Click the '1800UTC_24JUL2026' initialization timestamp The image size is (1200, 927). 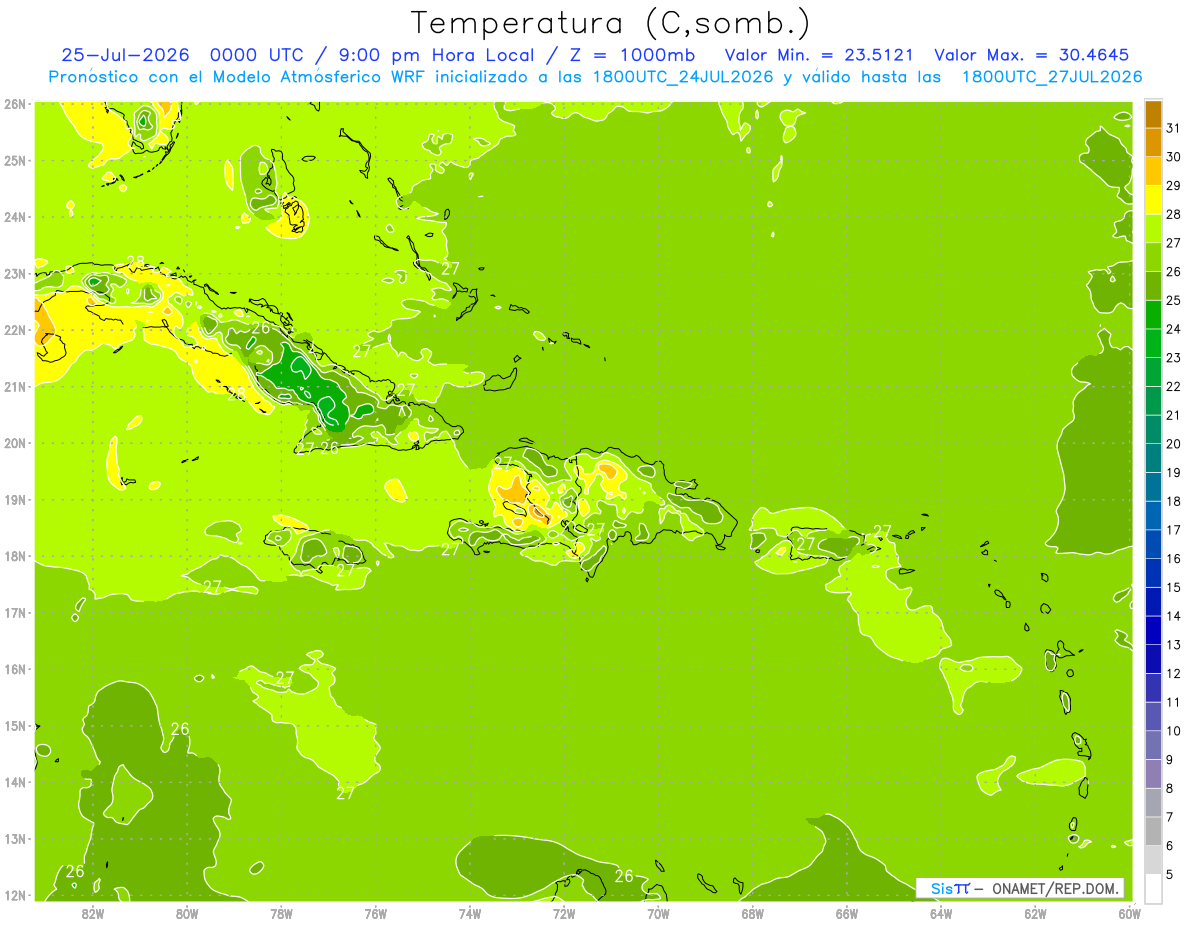684,77
